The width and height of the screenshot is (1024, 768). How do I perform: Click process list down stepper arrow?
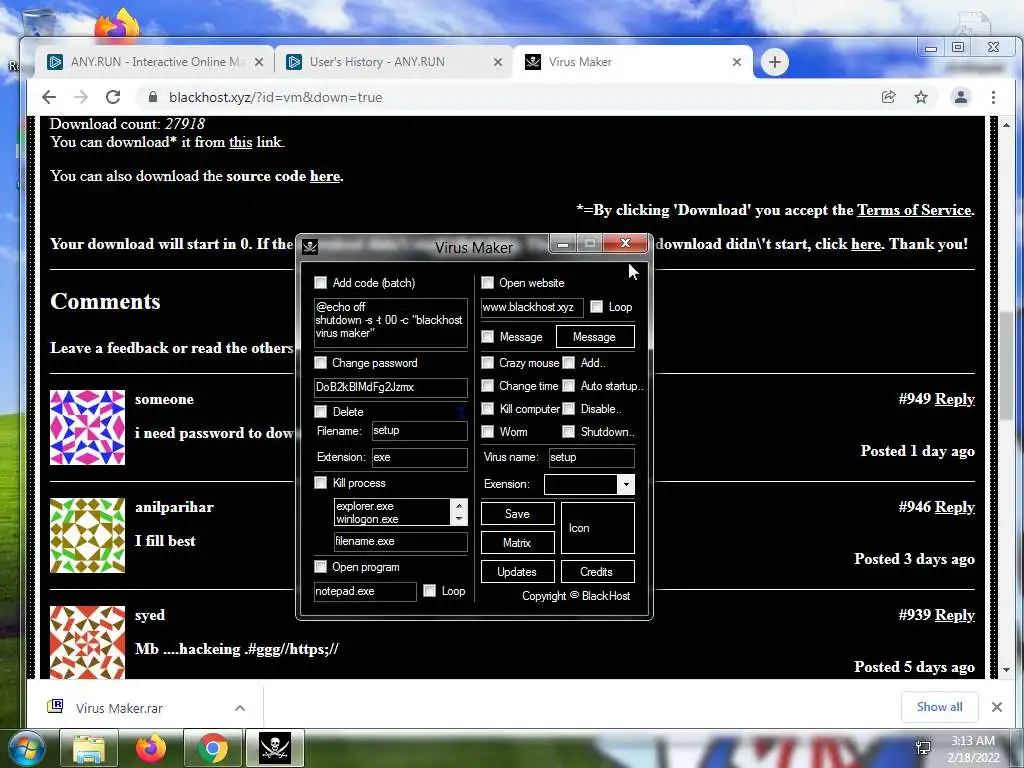458,519
